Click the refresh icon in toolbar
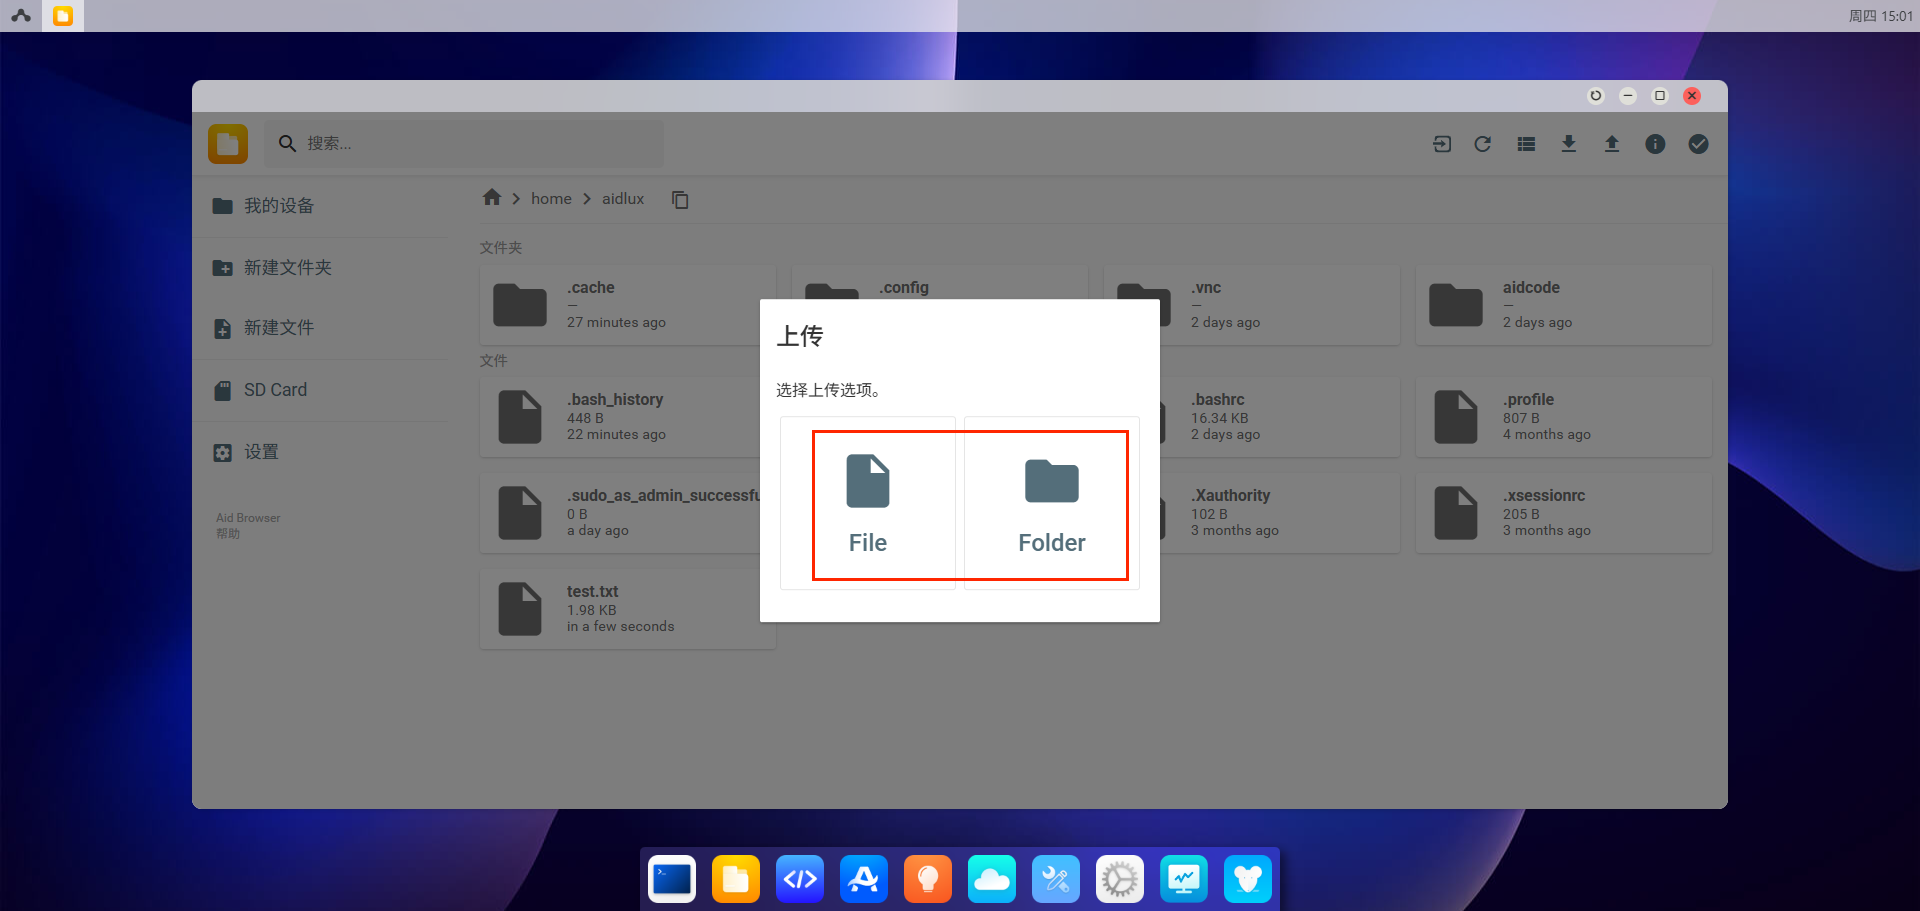 1482,144
